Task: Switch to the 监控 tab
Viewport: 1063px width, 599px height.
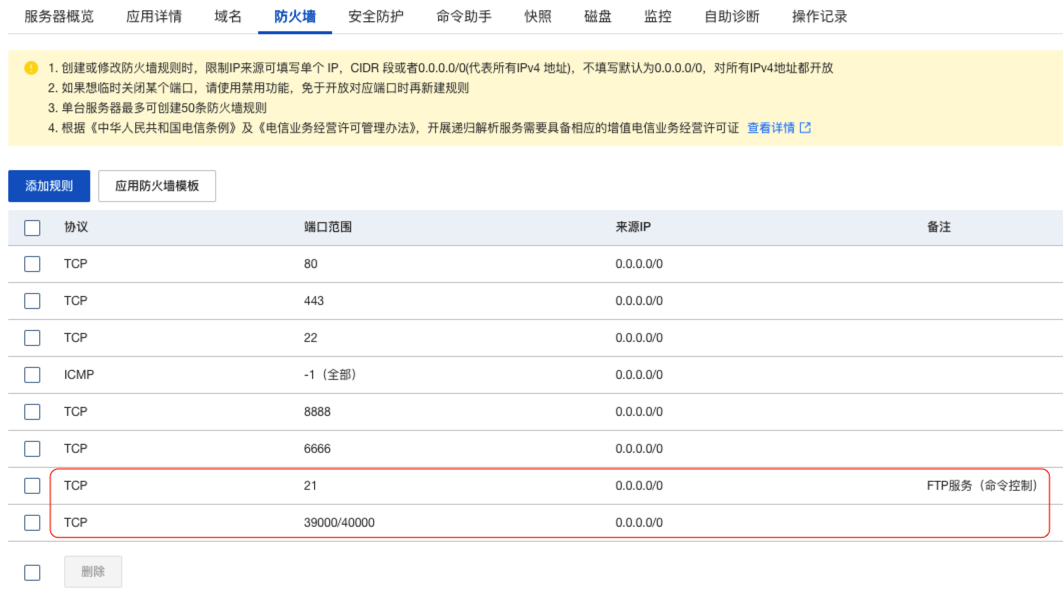Action: (x=658, y=17)
